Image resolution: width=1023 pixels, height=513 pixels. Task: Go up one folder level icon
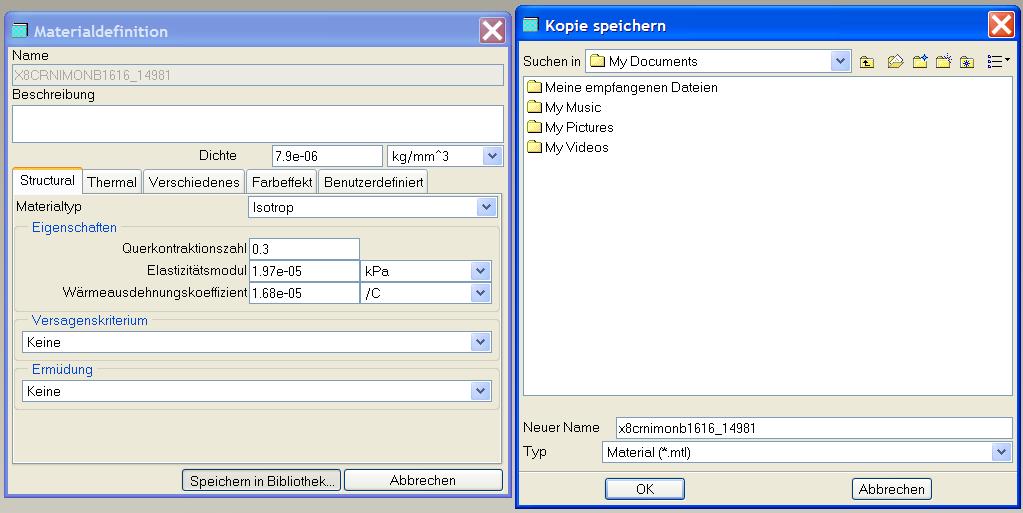[866, 62]
